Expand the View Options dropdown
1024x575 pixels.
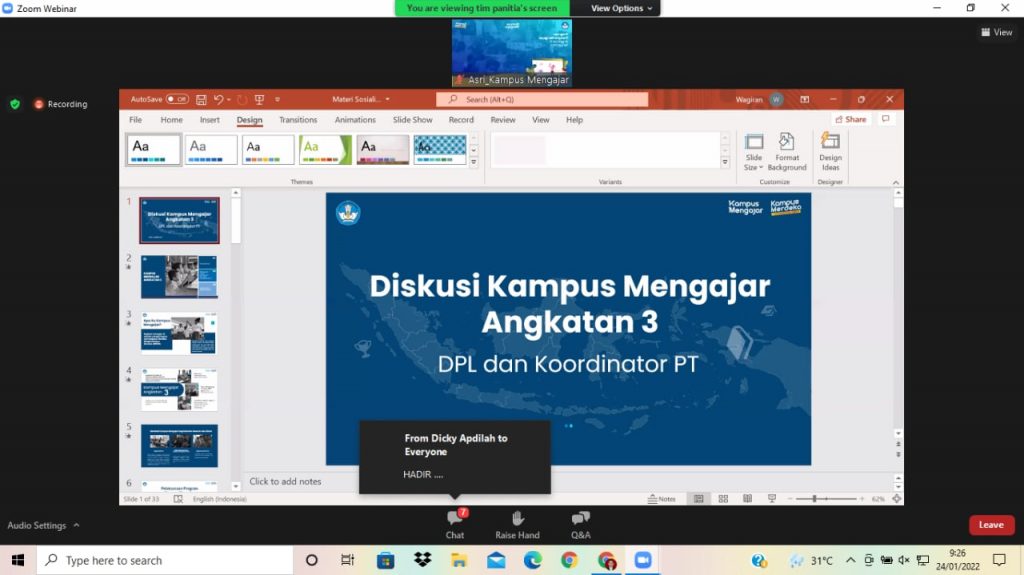[621, 8]
